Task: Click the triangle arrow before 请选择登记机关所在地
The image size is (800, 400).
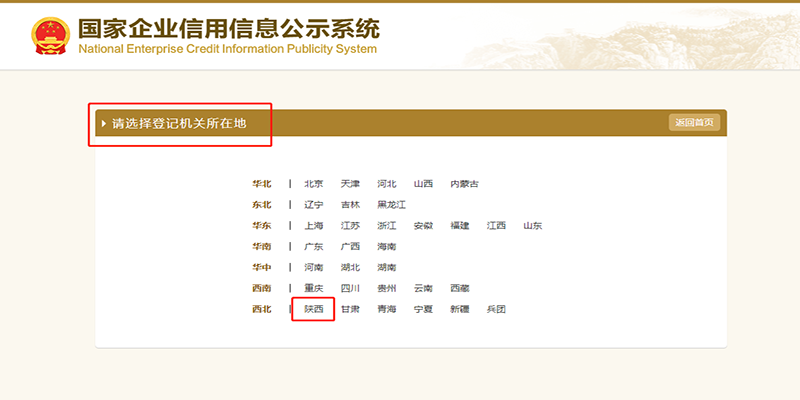Action: tap(105, 123)
